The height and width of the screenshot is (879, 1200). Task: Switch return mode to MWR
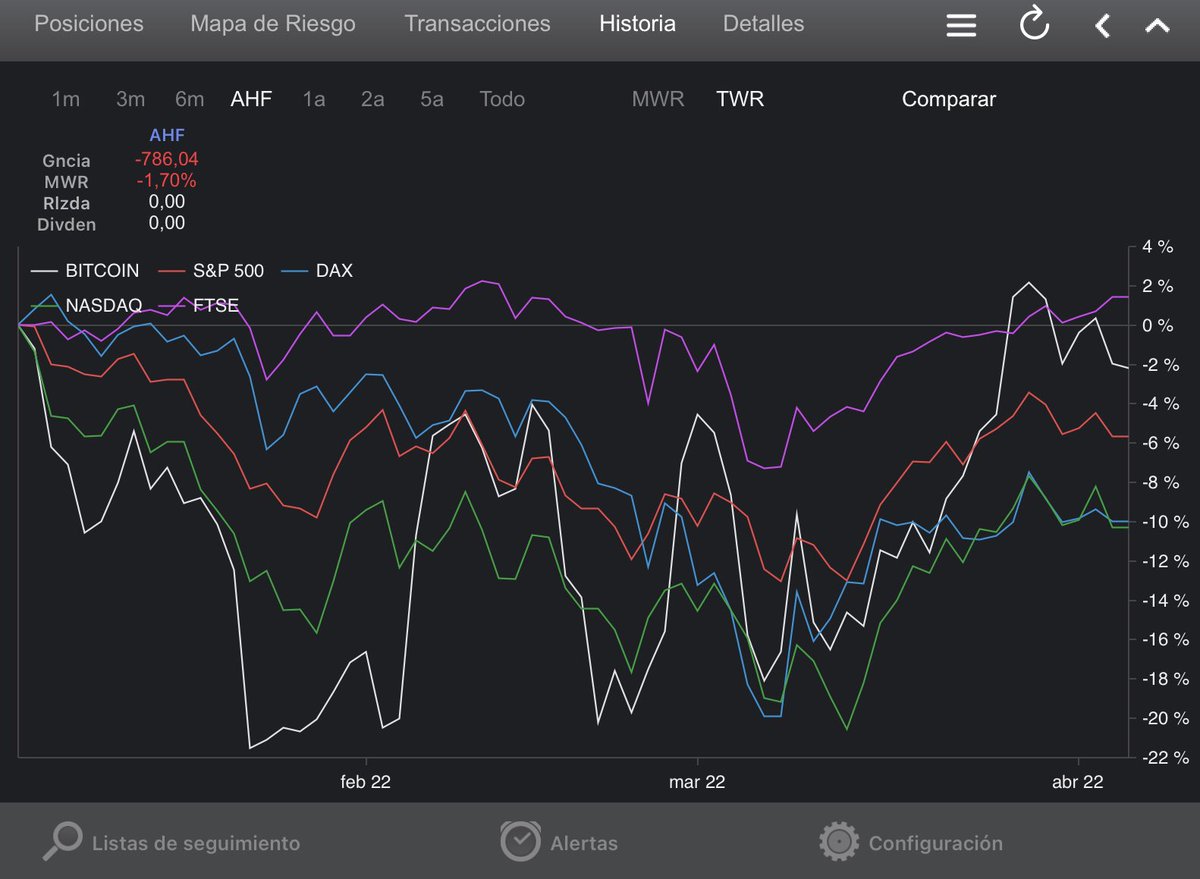pyautogui.click(x=658, y=99)
